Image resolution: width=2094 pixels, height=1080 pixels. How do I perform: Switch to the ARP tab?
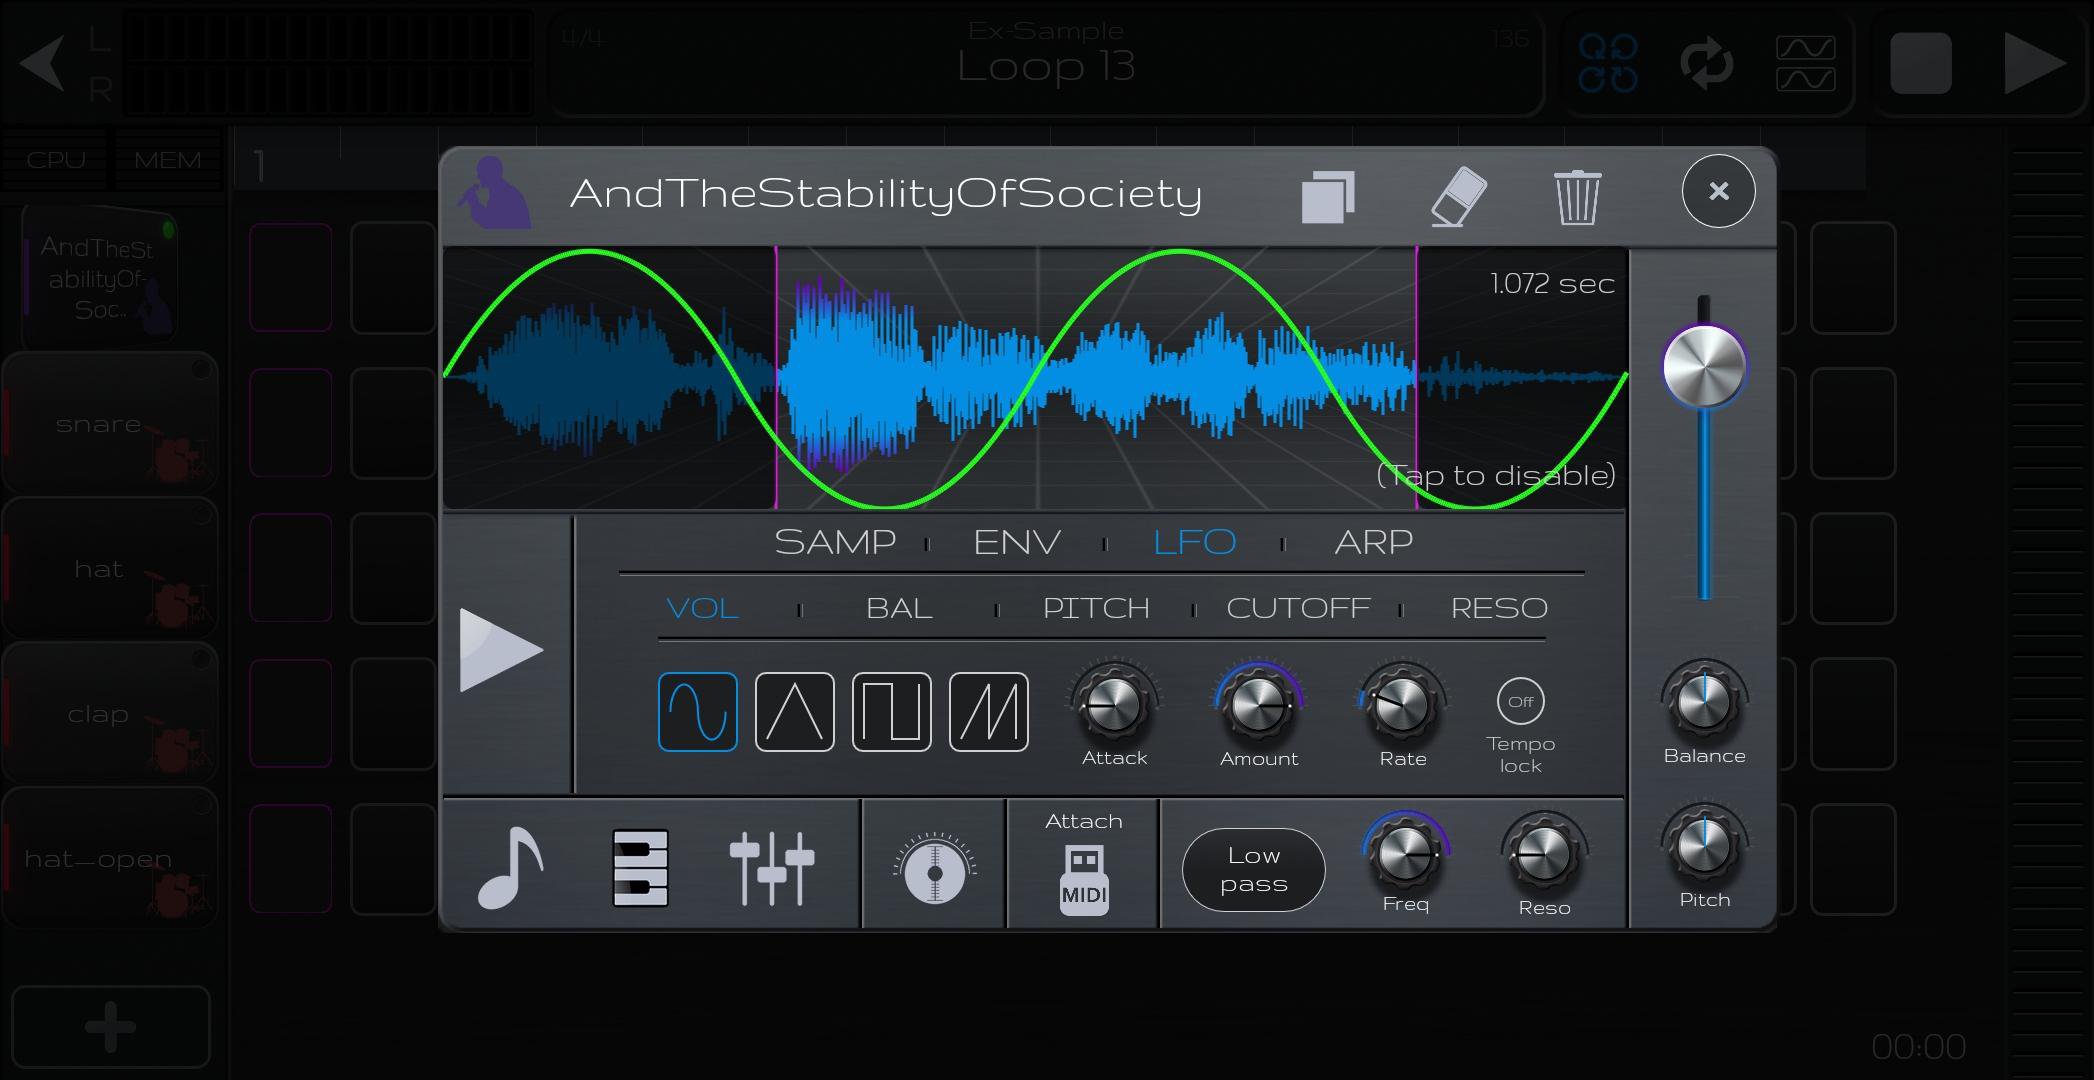[x=1373, y=542]
